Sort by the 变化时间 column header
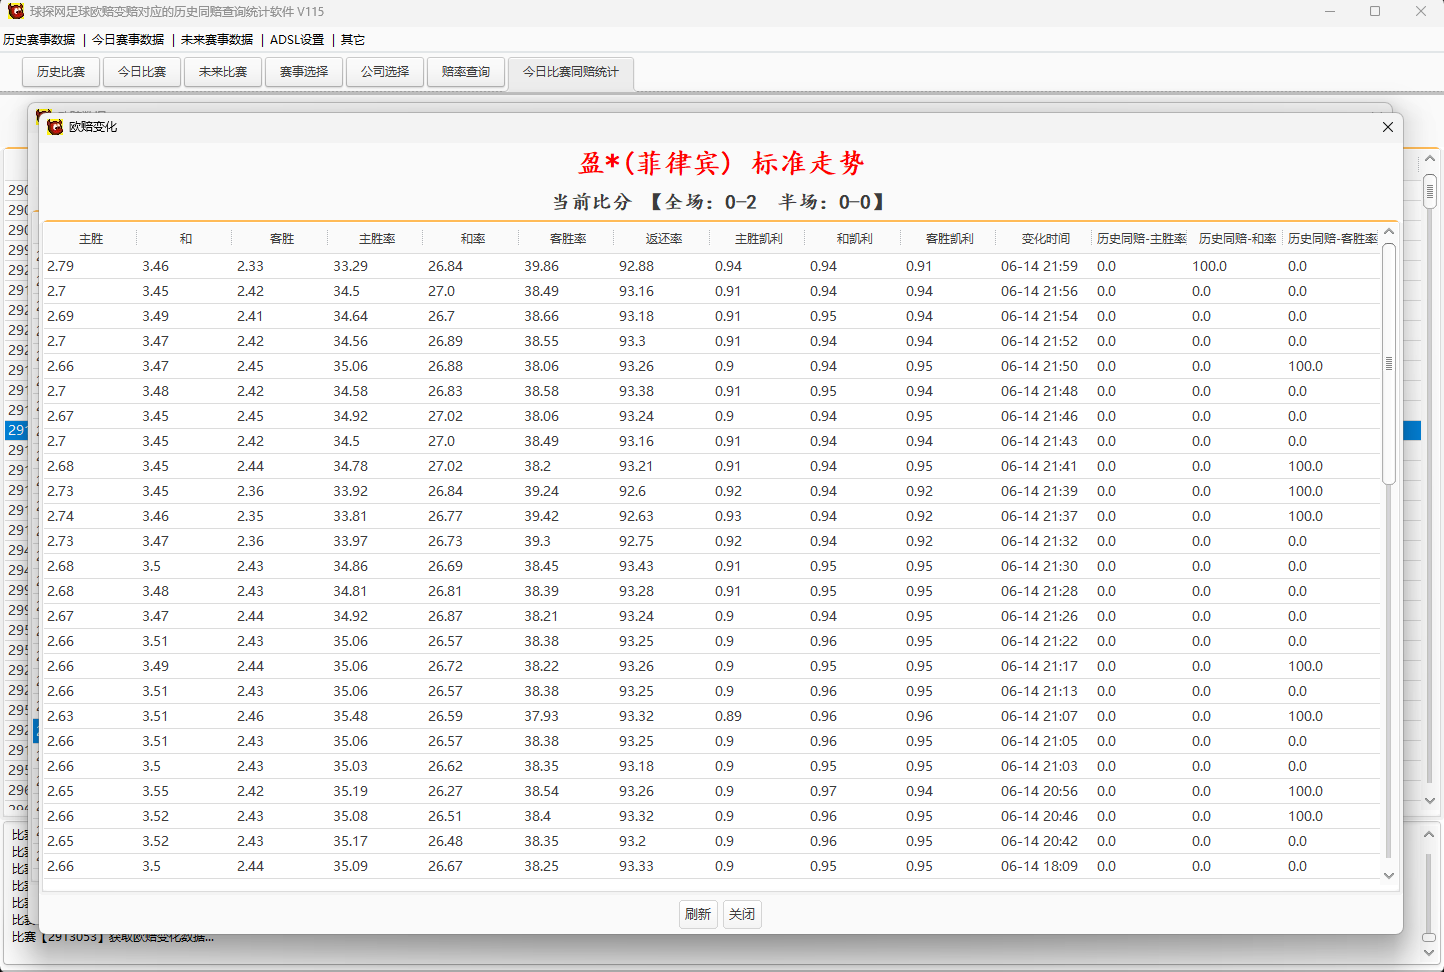The width and height of the screenshot is (1444, 972). (1046, 239)
